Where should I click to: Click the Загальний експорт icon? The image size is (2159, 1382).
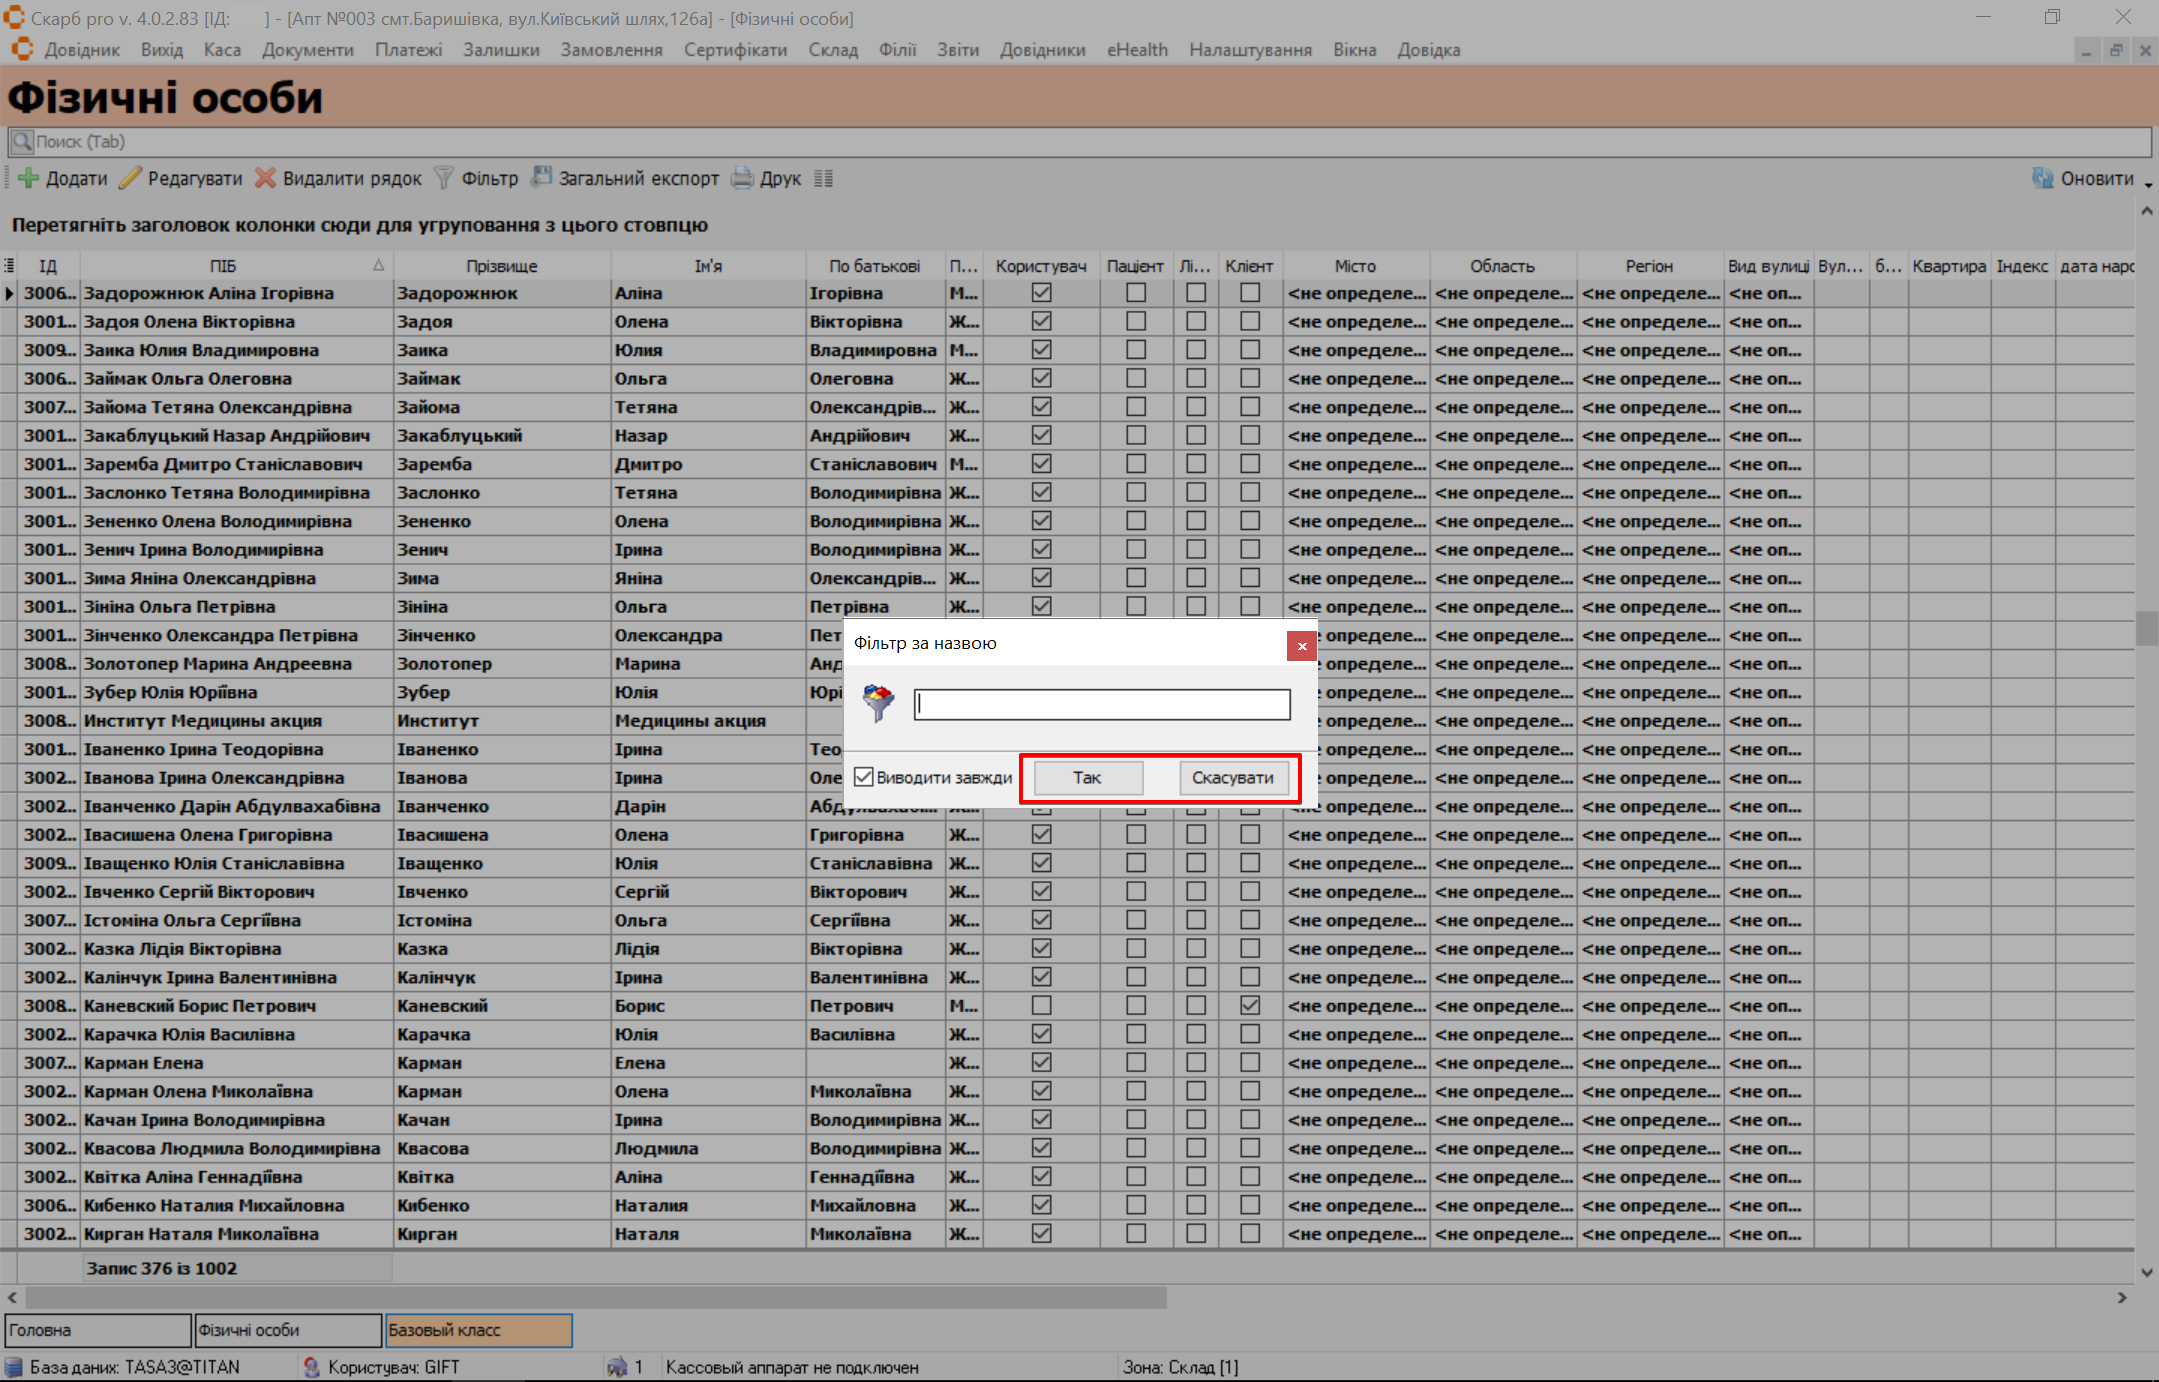coord(541,178)
